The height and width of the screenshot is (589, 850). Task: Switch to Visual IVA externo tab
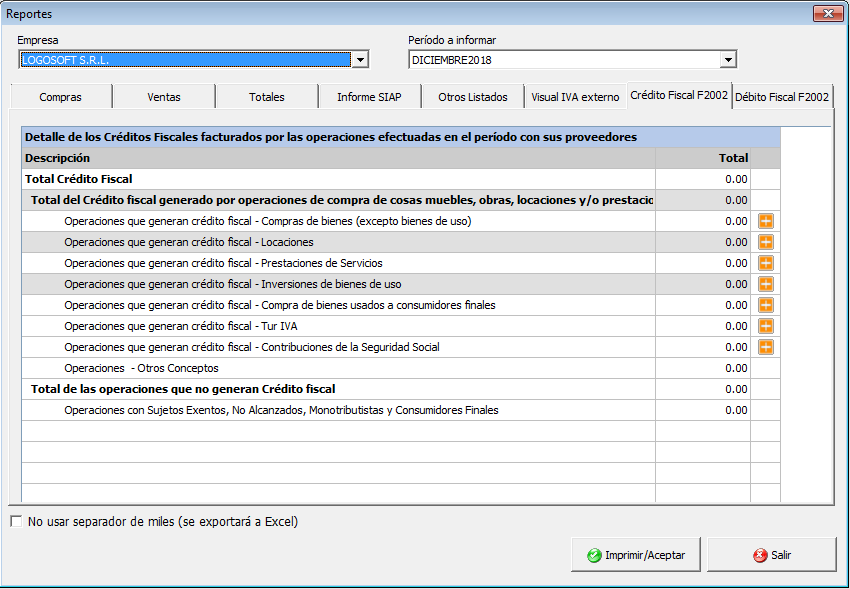575,97
